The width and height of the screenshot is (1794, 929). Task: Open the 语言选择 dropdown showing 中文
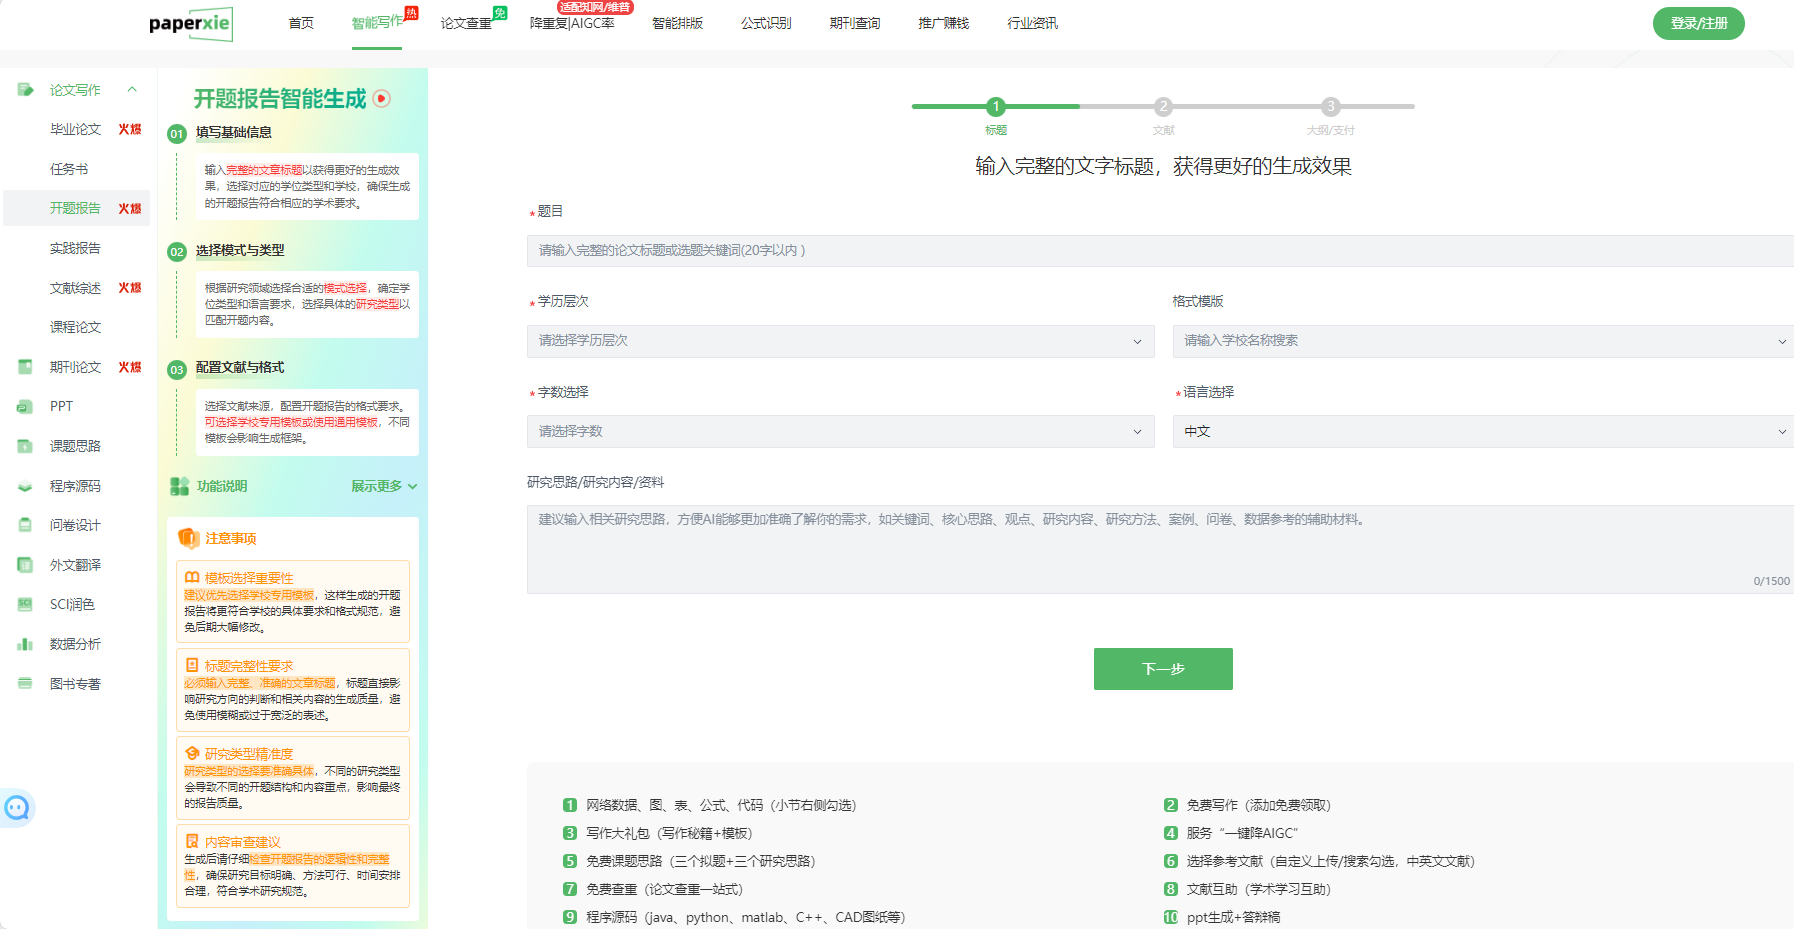click(x=1482, y=431)
